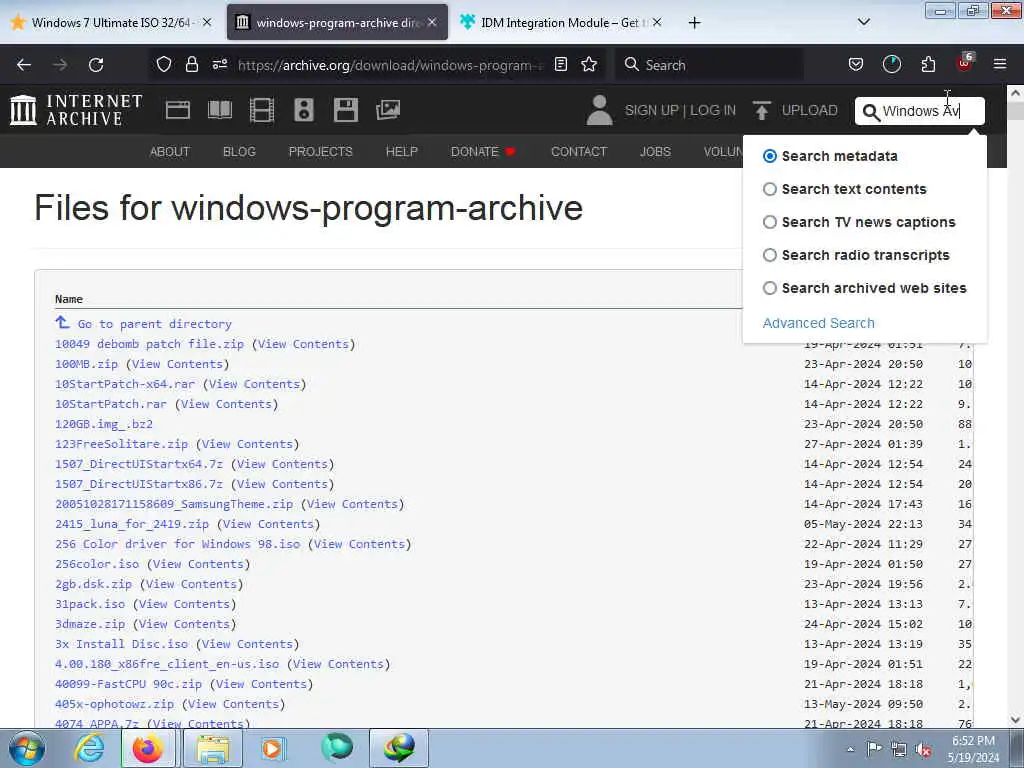Click the Upload arrow icon
This screenshot has width=1024, height=768.
[761, 110]
